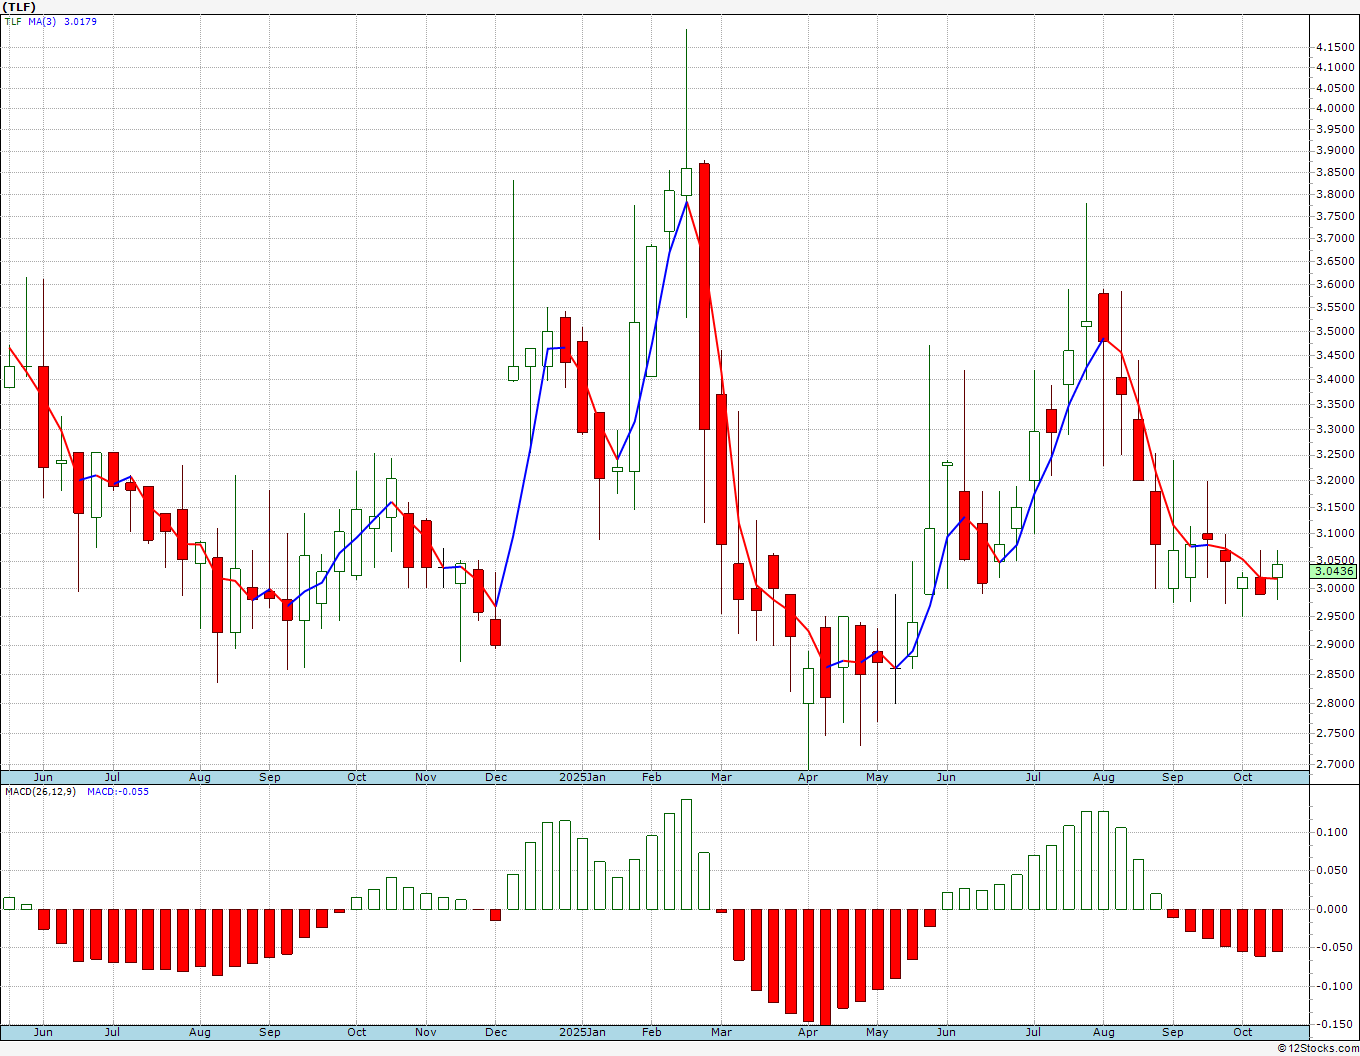Click the 0.100 MACD axis label

click(1331, 832)
